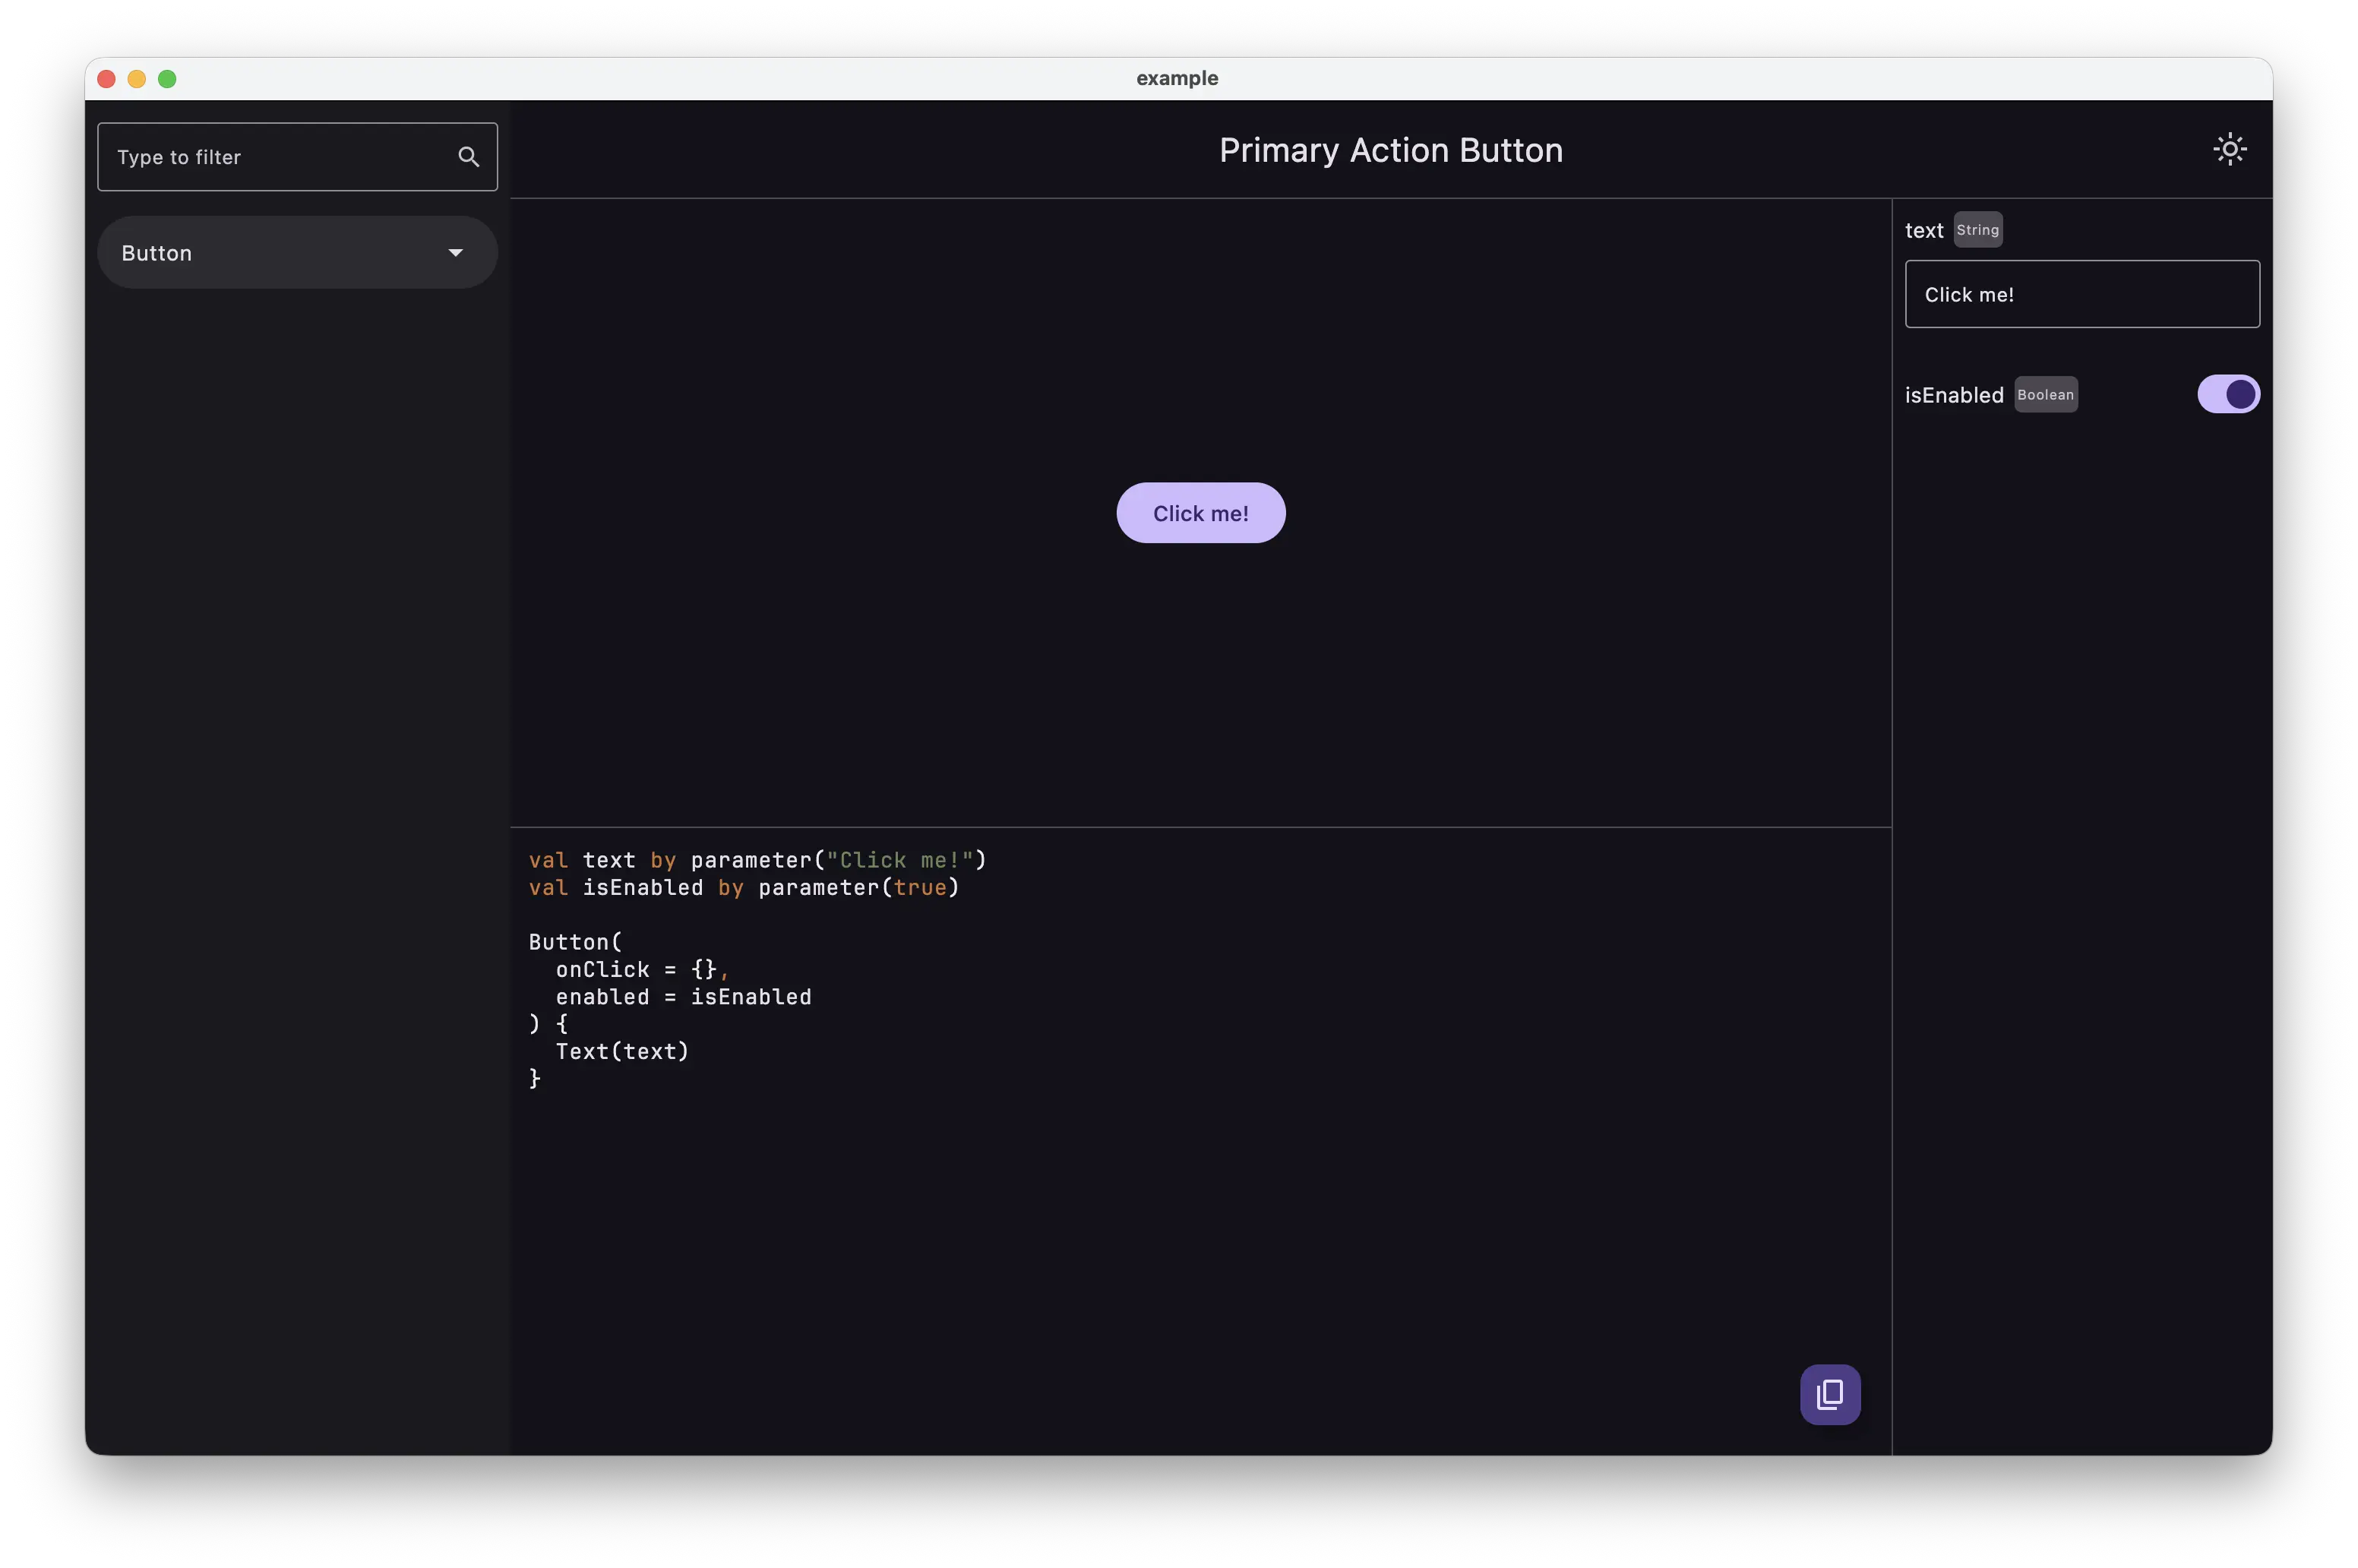
Task: Click the search magnifier icon
Action: (468, 157)
